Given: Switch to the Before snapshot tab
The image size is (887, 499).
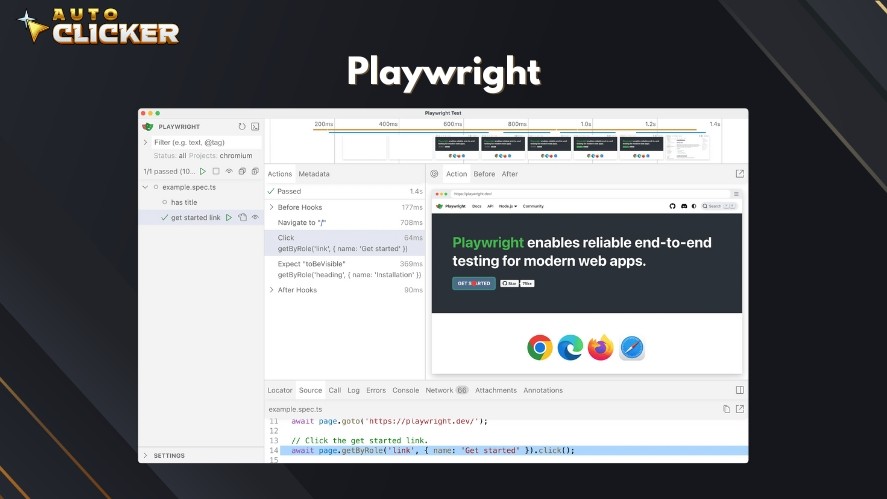Looking at the screenshot, I should pyautogui.click(x=484, y=174).
